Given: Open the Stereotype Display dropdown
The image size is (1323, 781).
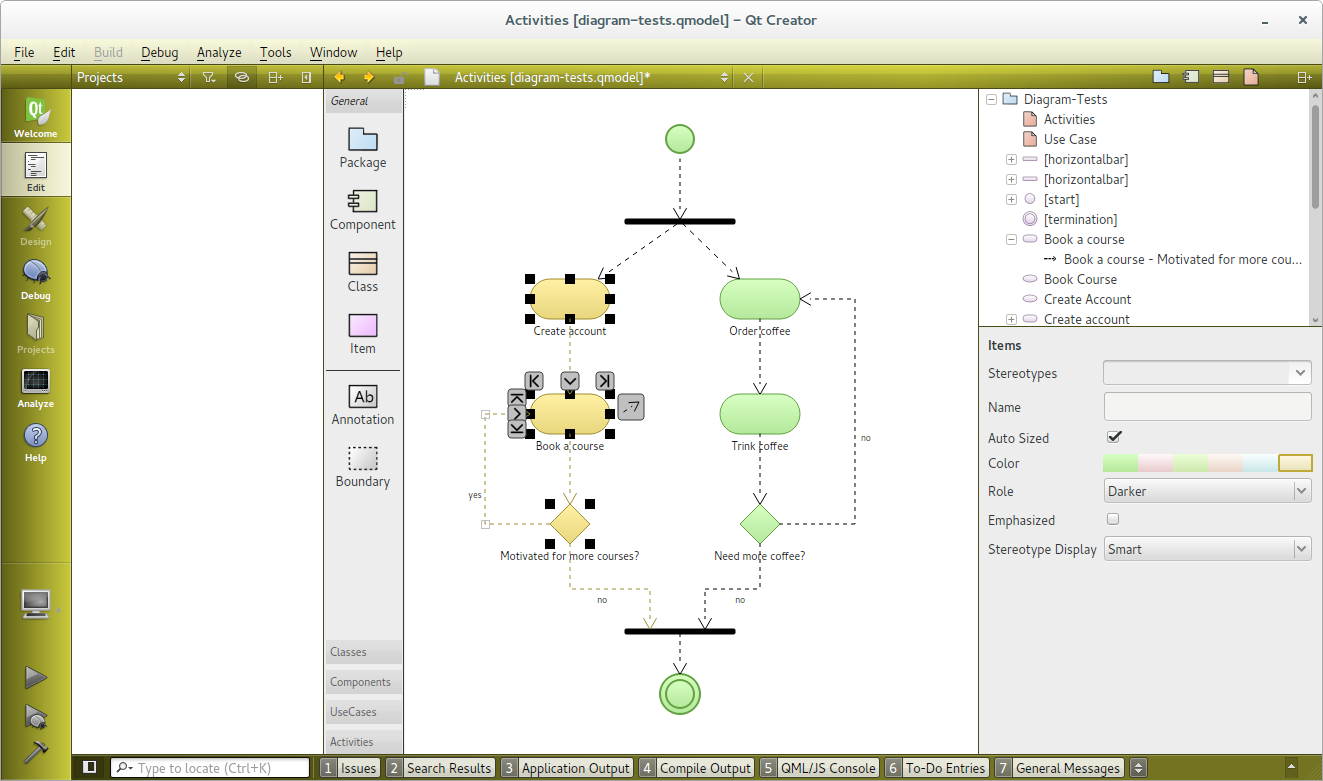Looking at the screenshot, I should [x=1207, y=549].
